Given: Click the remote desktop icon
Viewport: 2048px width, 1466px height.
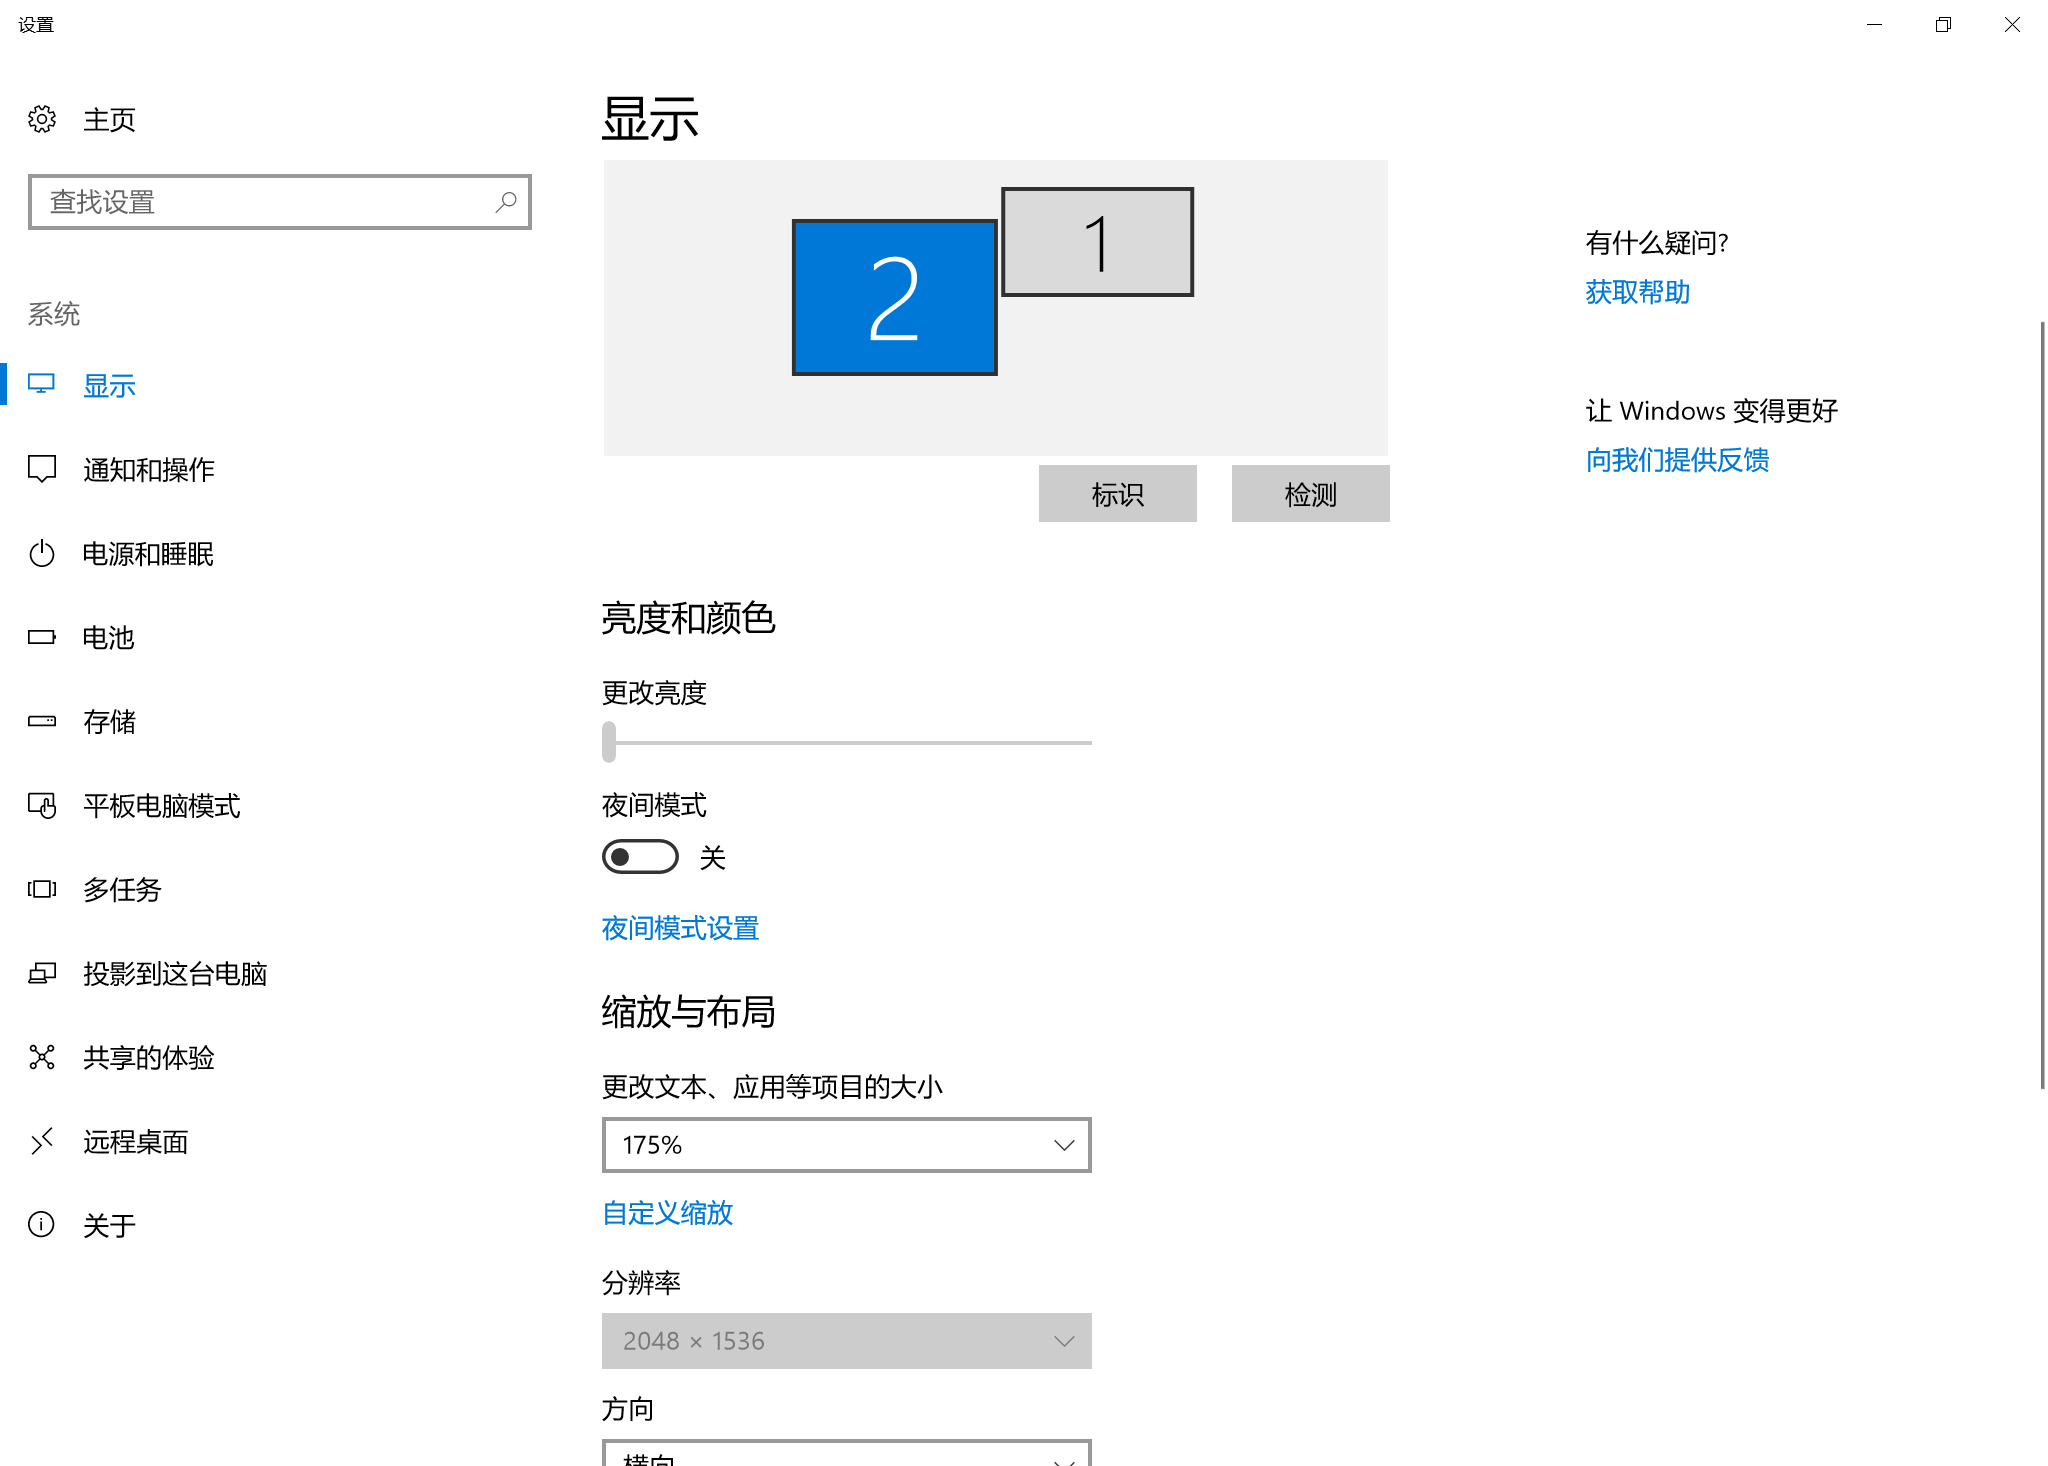Looking at the screenshot, I should (x=42, y=1141).
